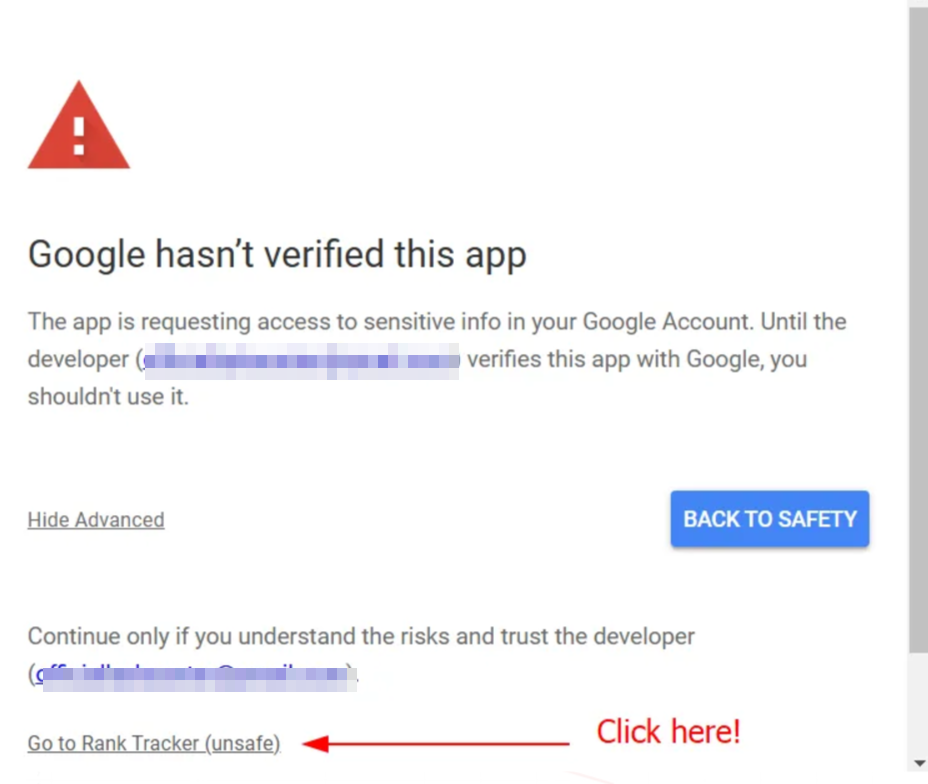The width and height of the screenshot is (928, 784).
Task: Click the BACK TO SAFETY button label text
Action: [770, 519]
